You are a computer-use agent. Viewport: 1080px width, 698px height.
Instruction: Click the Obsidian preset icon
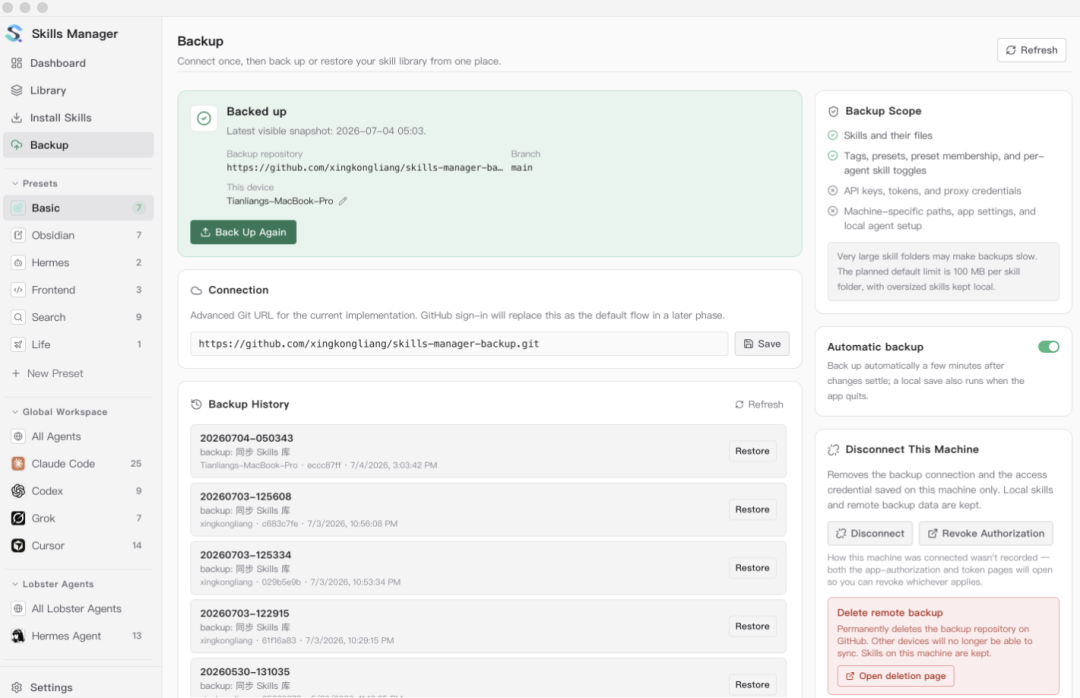tap(19, 235)
